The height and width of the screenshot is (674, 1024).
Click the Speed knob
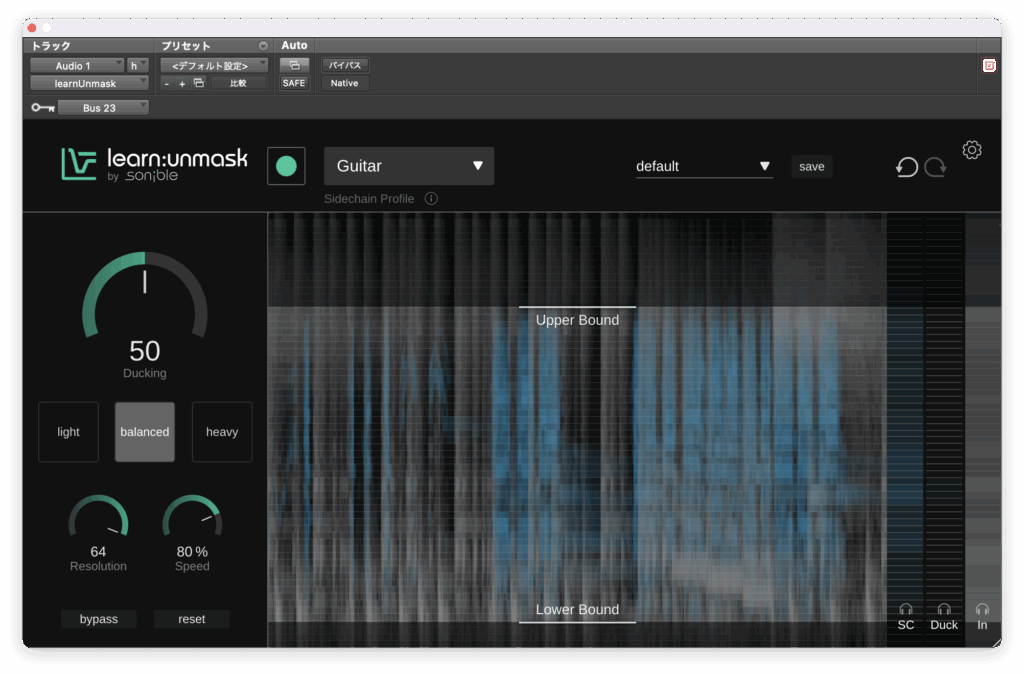pyautogui.click(x=192, y=516)
